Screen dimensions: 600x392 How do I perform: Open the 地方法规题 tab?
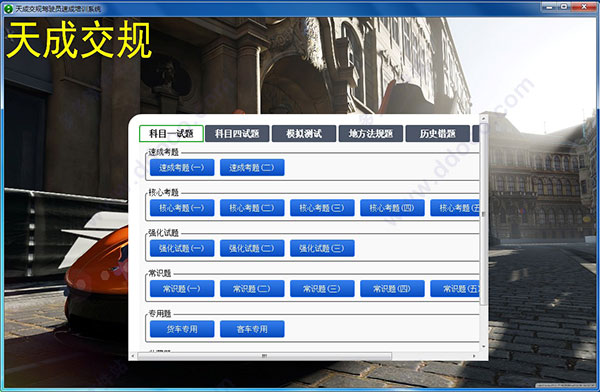[370, 134]
